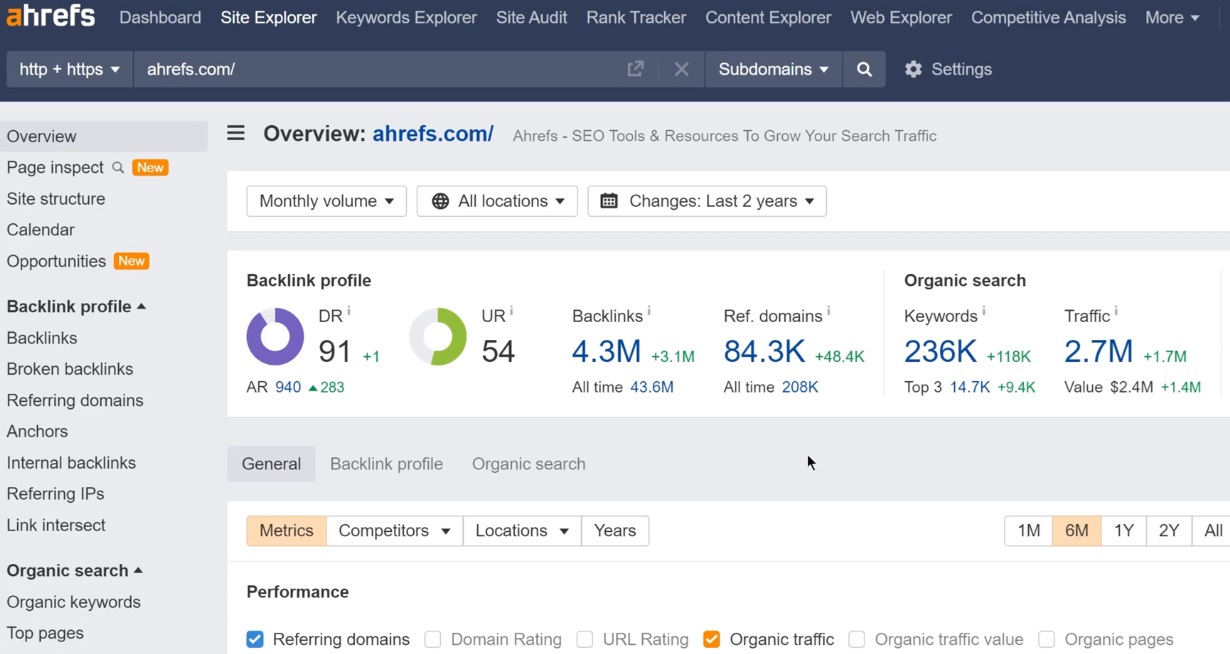Screen dimensions: 1230x654
Task: Collapse the Organic search sidebar section
Action: click(75, 570)
